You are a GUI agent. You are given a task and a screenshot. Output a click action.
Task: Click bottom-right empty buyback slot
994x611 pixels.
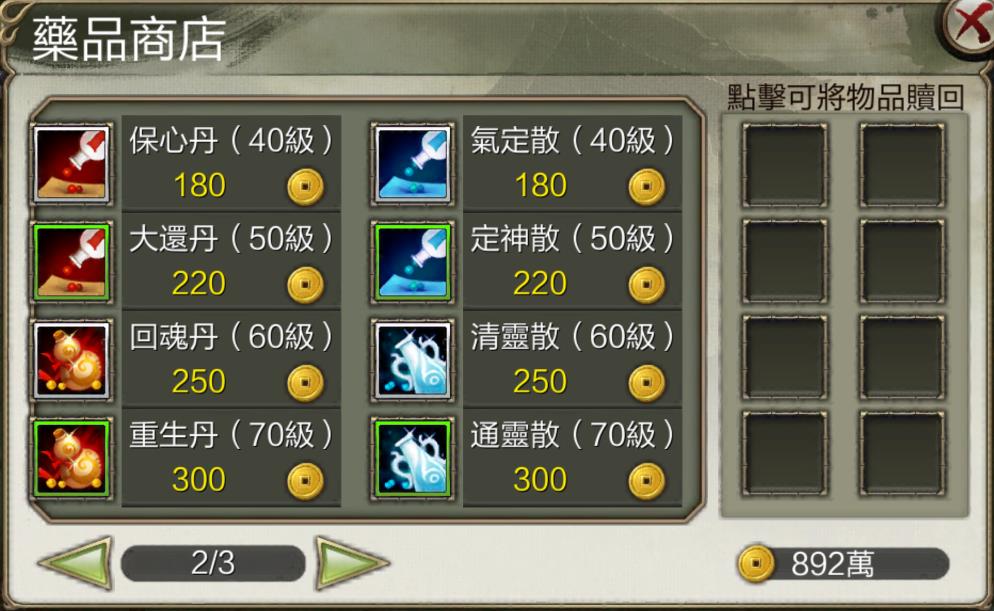(x=901, y=453)
